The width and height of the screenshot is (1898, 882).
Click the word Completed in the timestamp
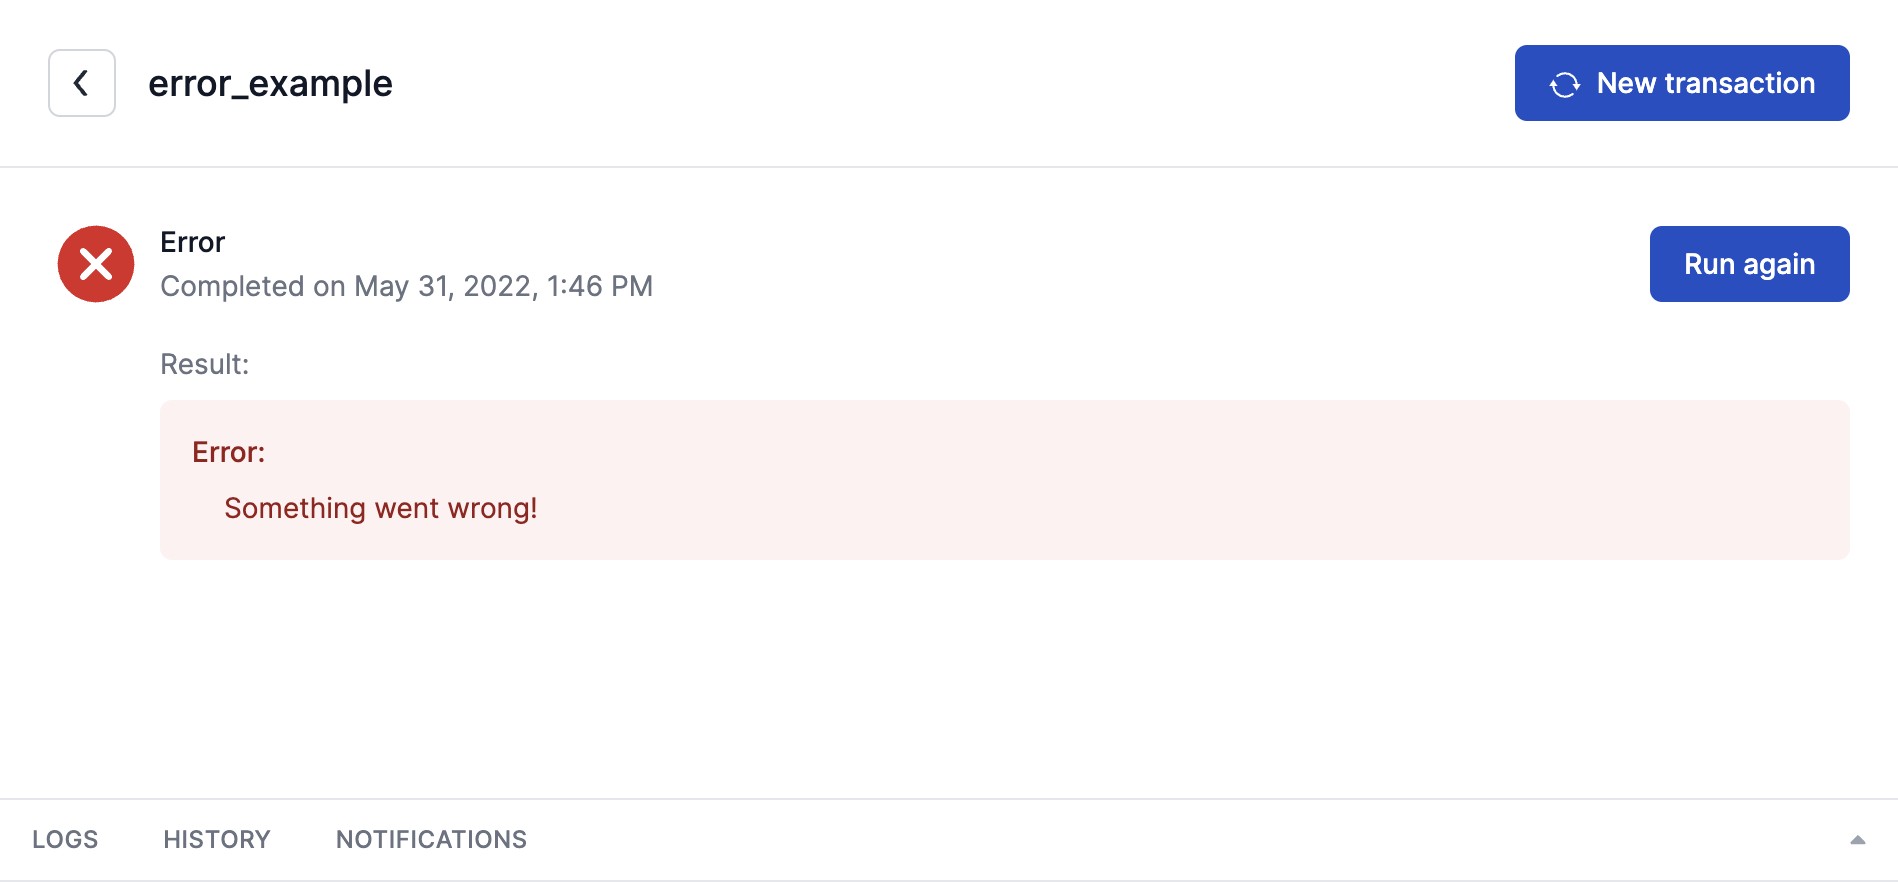[232, 286]
